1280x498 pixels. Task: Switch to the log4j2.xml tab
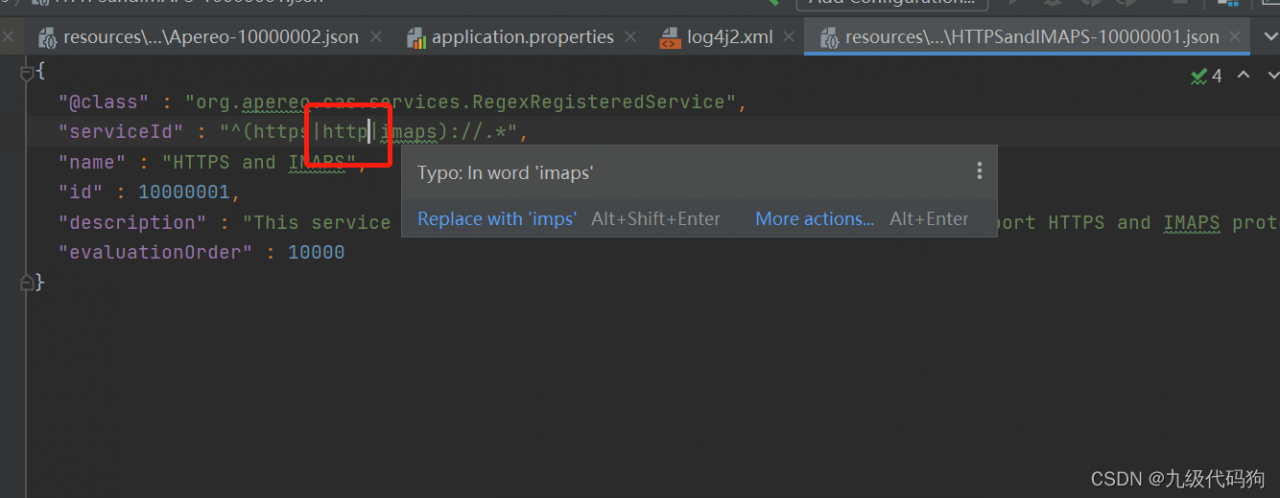pos(730,38)
